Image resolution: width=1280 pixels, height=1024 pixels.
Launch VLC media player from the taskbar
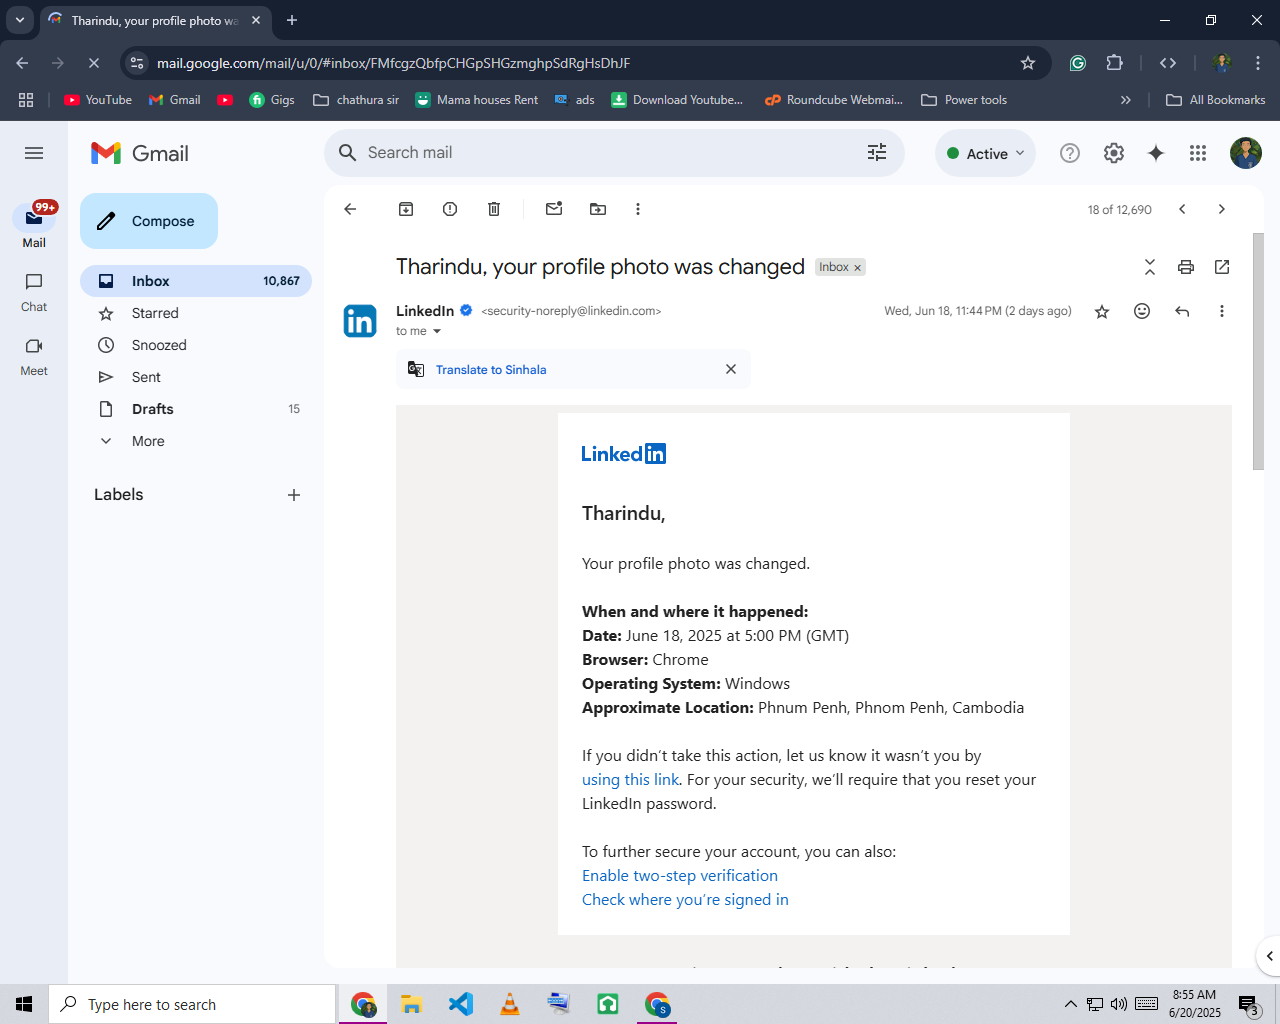510,1004
